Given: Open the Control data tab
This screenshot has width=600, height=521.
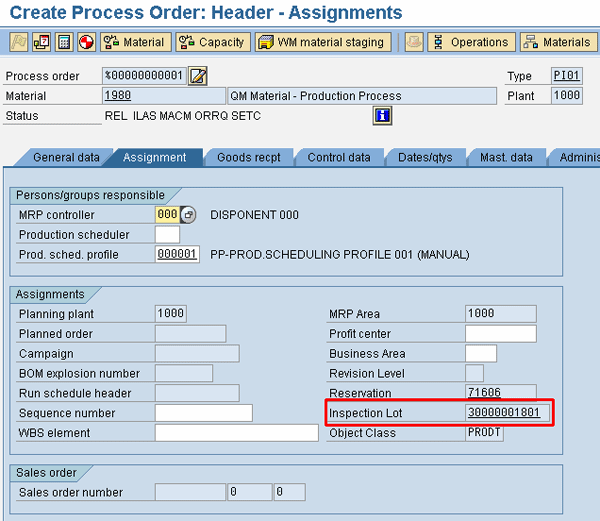Looking at the screenshot, I should (339, 157).
